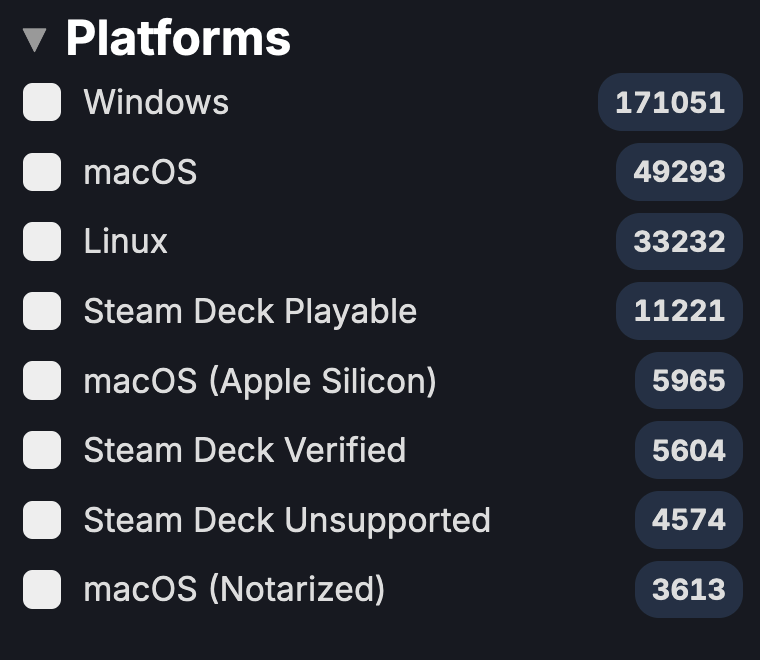Enable the macOS platform checkbox
The height and width of the screenshot is (660, 760).
point(42,172)
